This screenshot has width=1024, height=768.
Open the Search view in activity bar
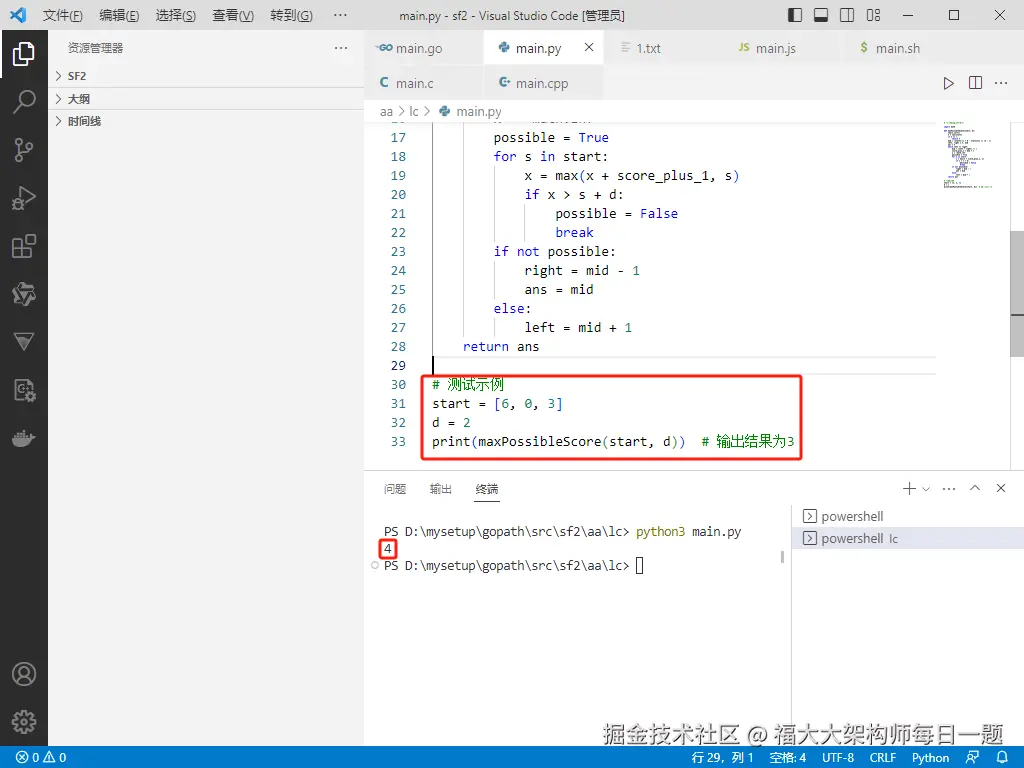tap(24, 101)
